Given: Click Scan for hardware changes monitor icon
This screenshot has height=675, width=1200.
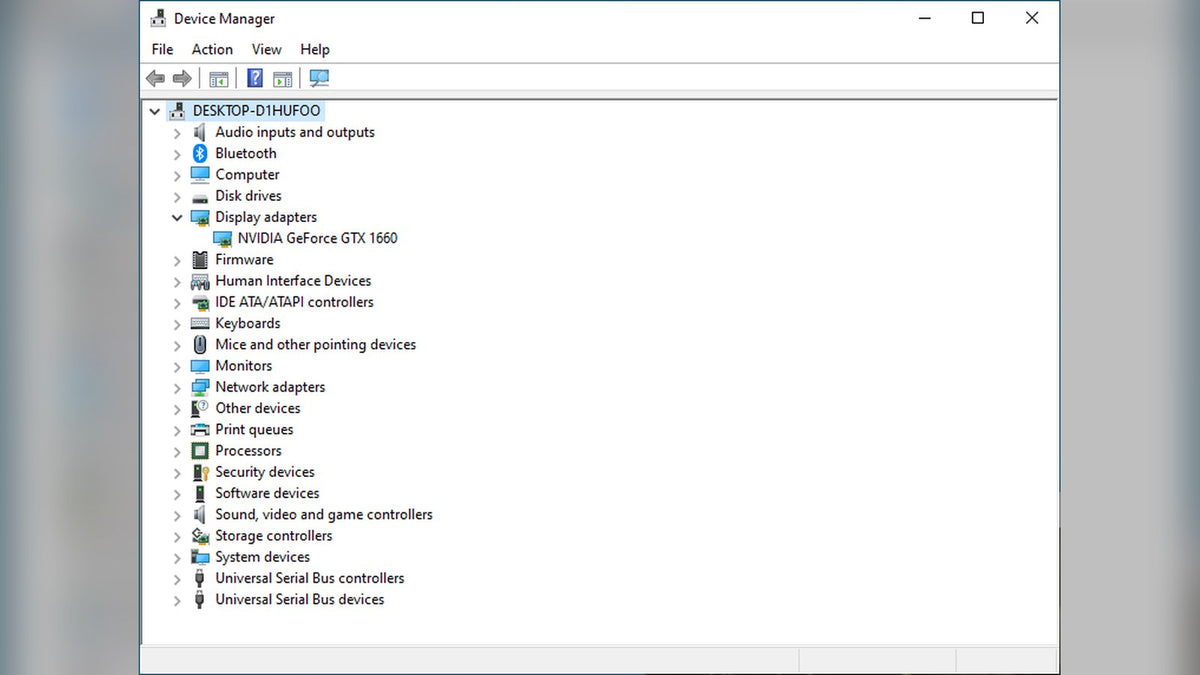Looking at the screenshot, I should (319, 78).
